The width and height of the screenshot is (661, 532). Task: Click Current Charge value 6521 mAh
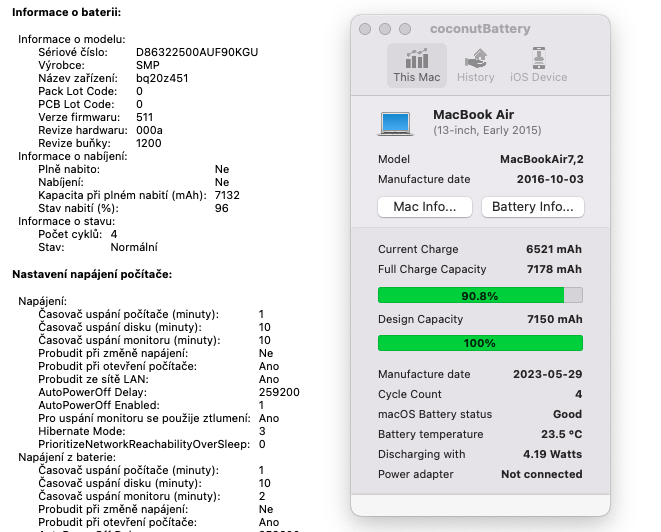554,249
